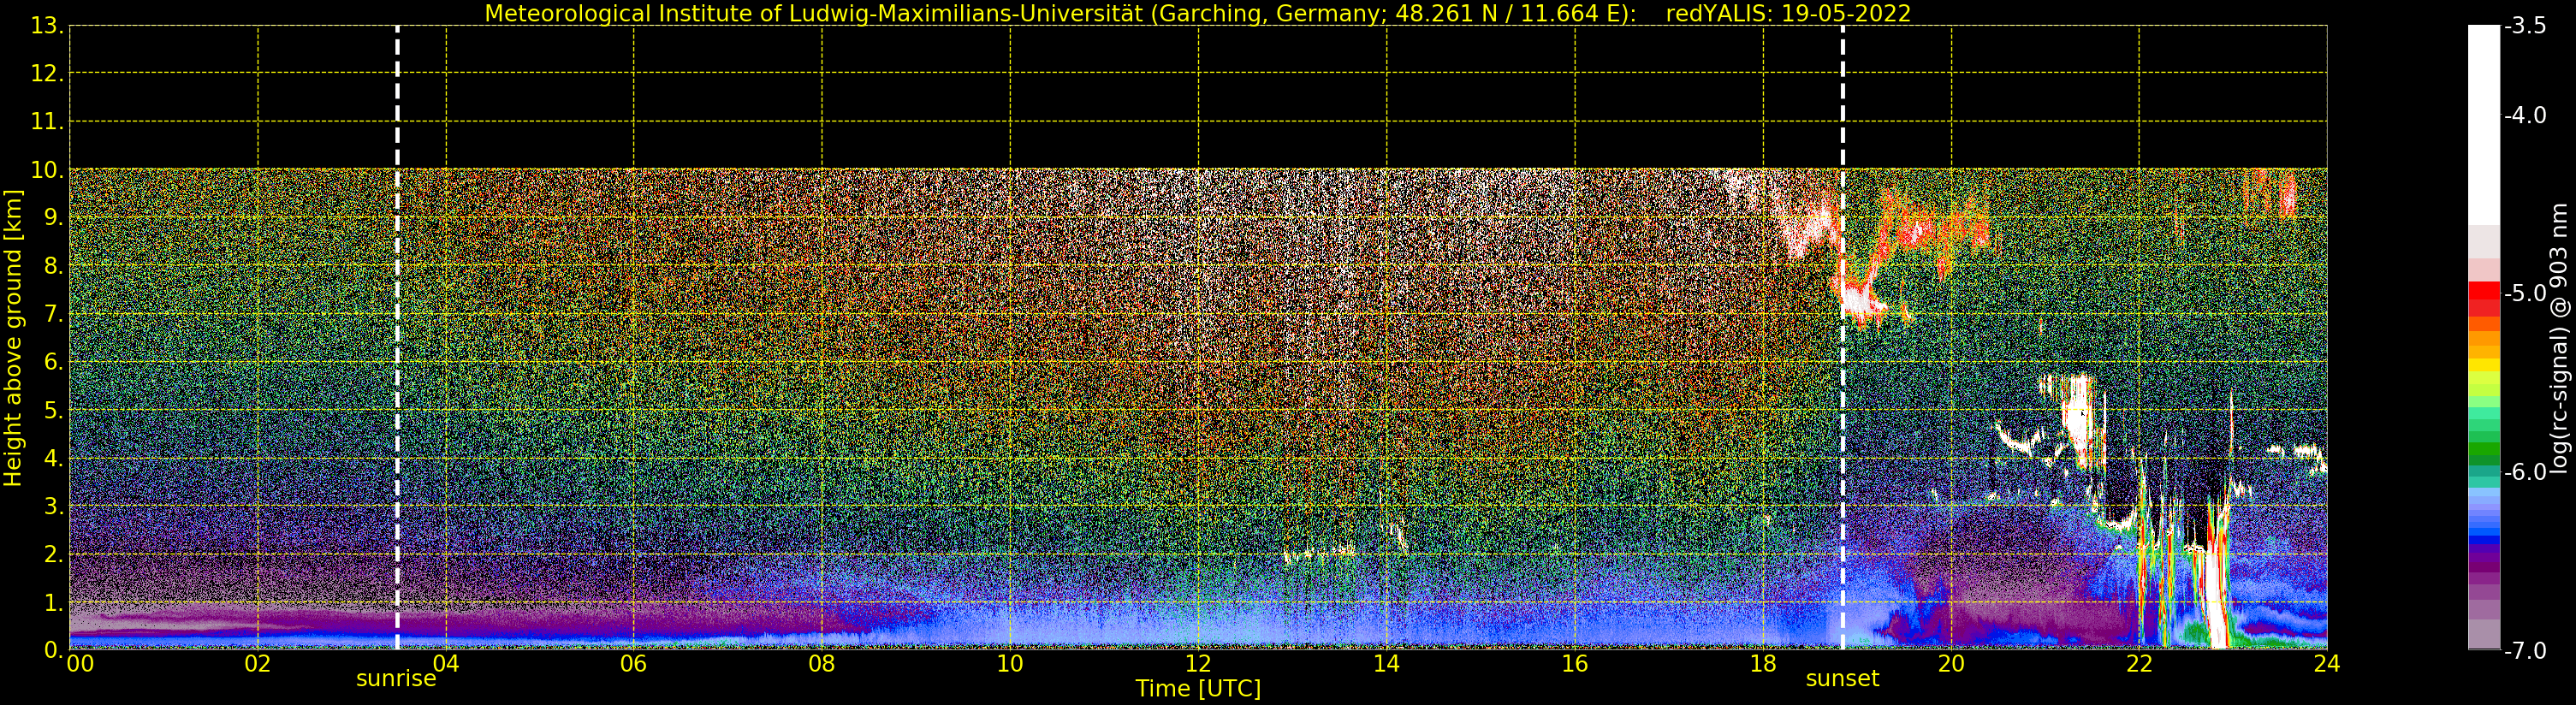Click the colorbar label 'log(rc-signal) @ 903 nm'
The height and width of the screenshot is (705, 2576).
coord(2560,338)
